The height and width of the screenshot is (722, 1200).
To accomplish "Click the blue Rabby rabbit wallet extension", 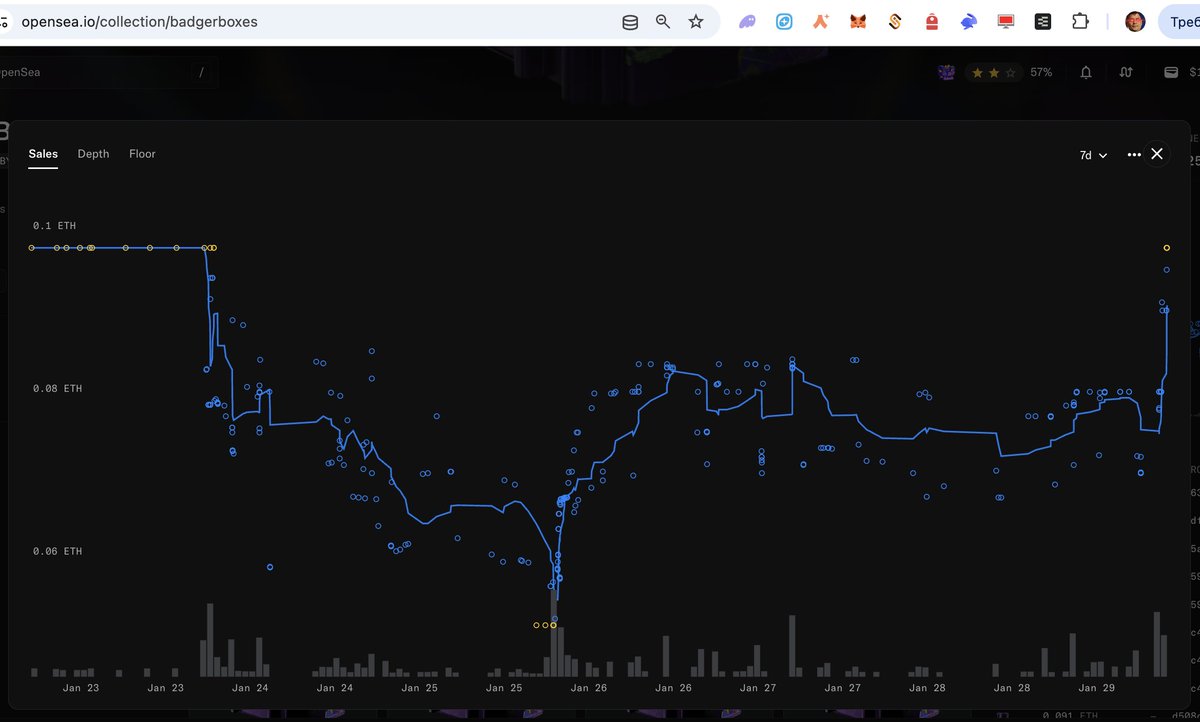I will click(969, 21).
